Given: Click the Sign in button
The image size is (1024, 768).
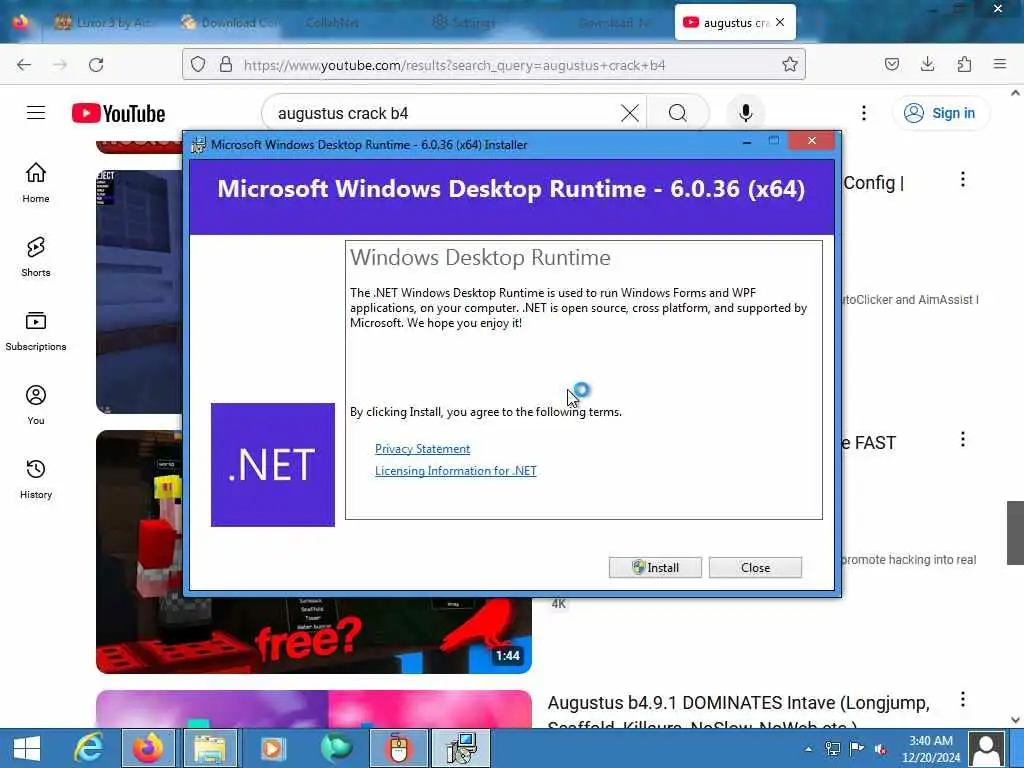Looking at the screenshot, I should pyautogui.click(x=940, y=113).
